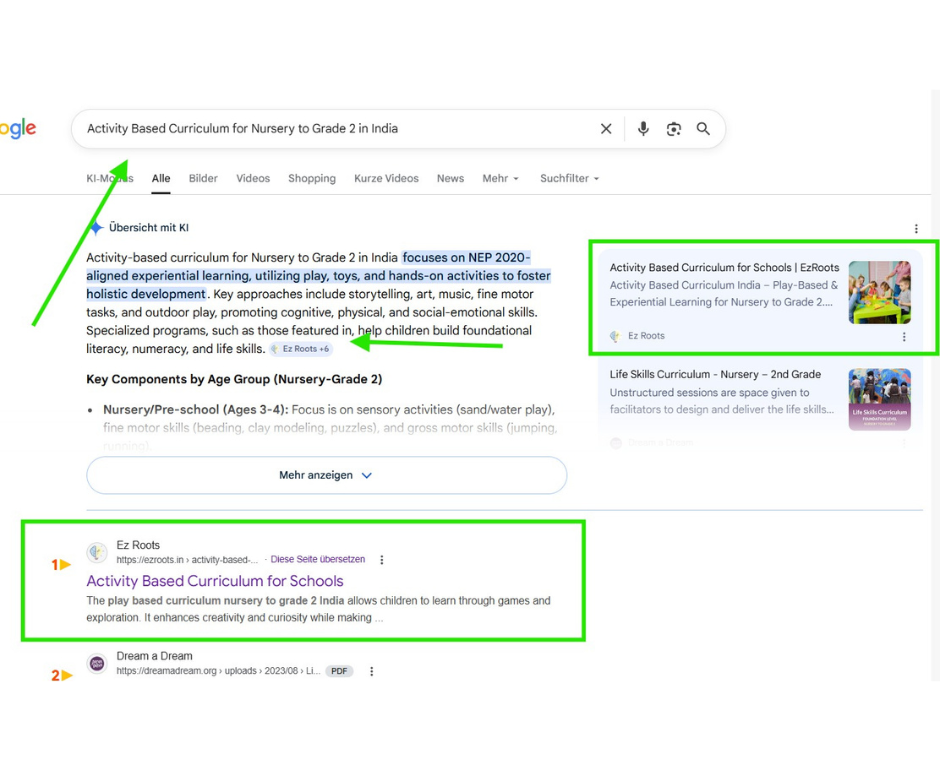The image size is (940, 771).
Task: Click Nursery/Pre-school (Ages 3-4) text
Action: pyautogui.click(x=195, y=410)
